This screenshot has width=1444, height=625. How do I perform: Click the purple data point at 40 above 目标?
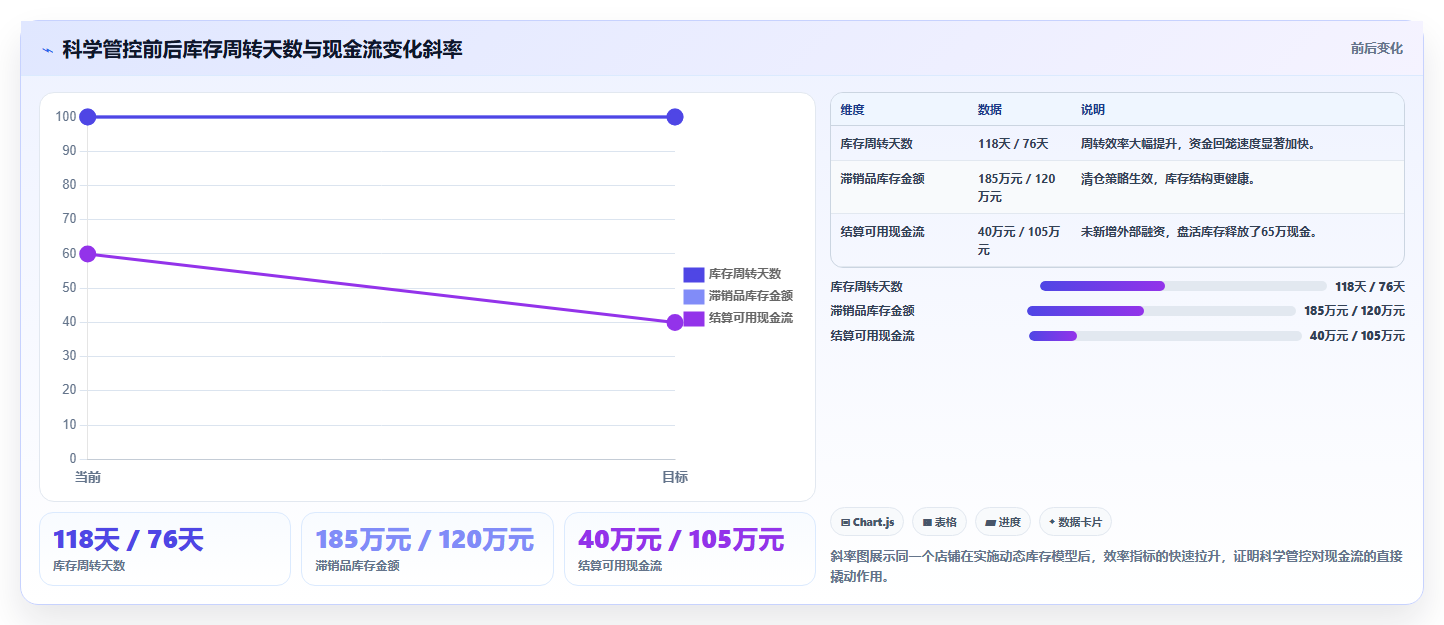click(x=675, y=322)
